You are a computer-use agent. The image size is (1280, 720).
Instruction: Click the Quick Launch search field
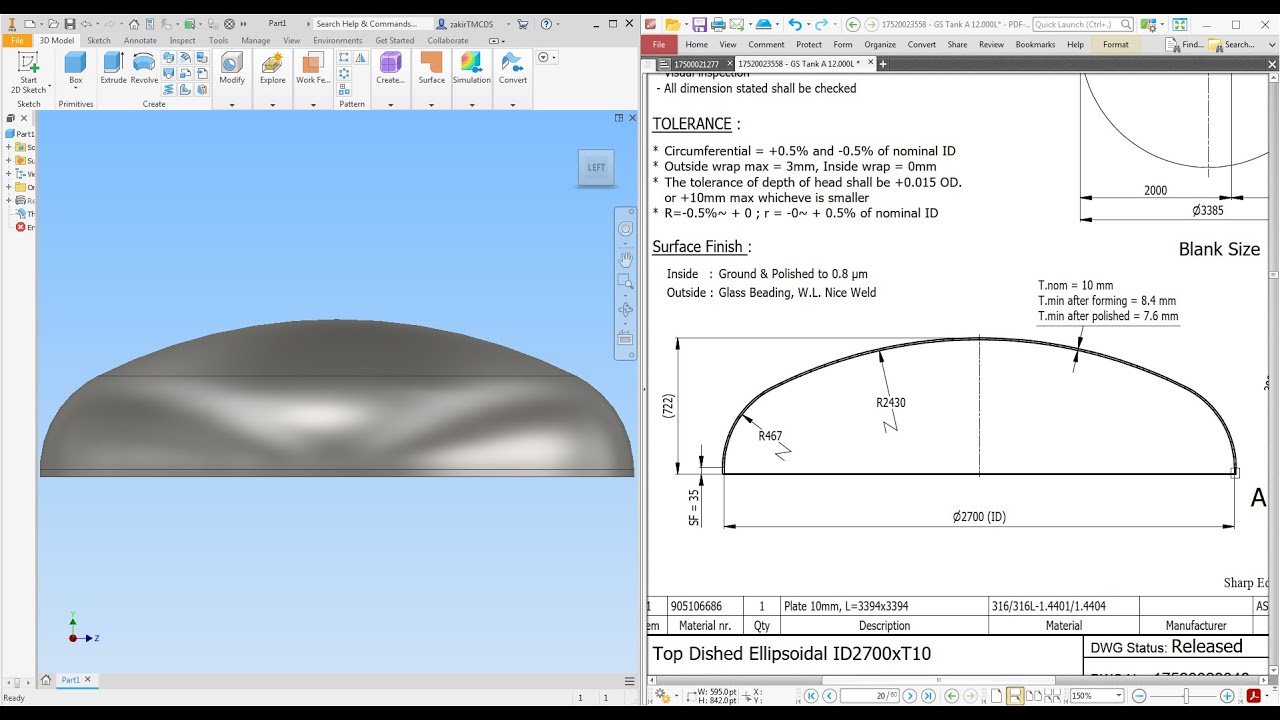click(1083, 24)
